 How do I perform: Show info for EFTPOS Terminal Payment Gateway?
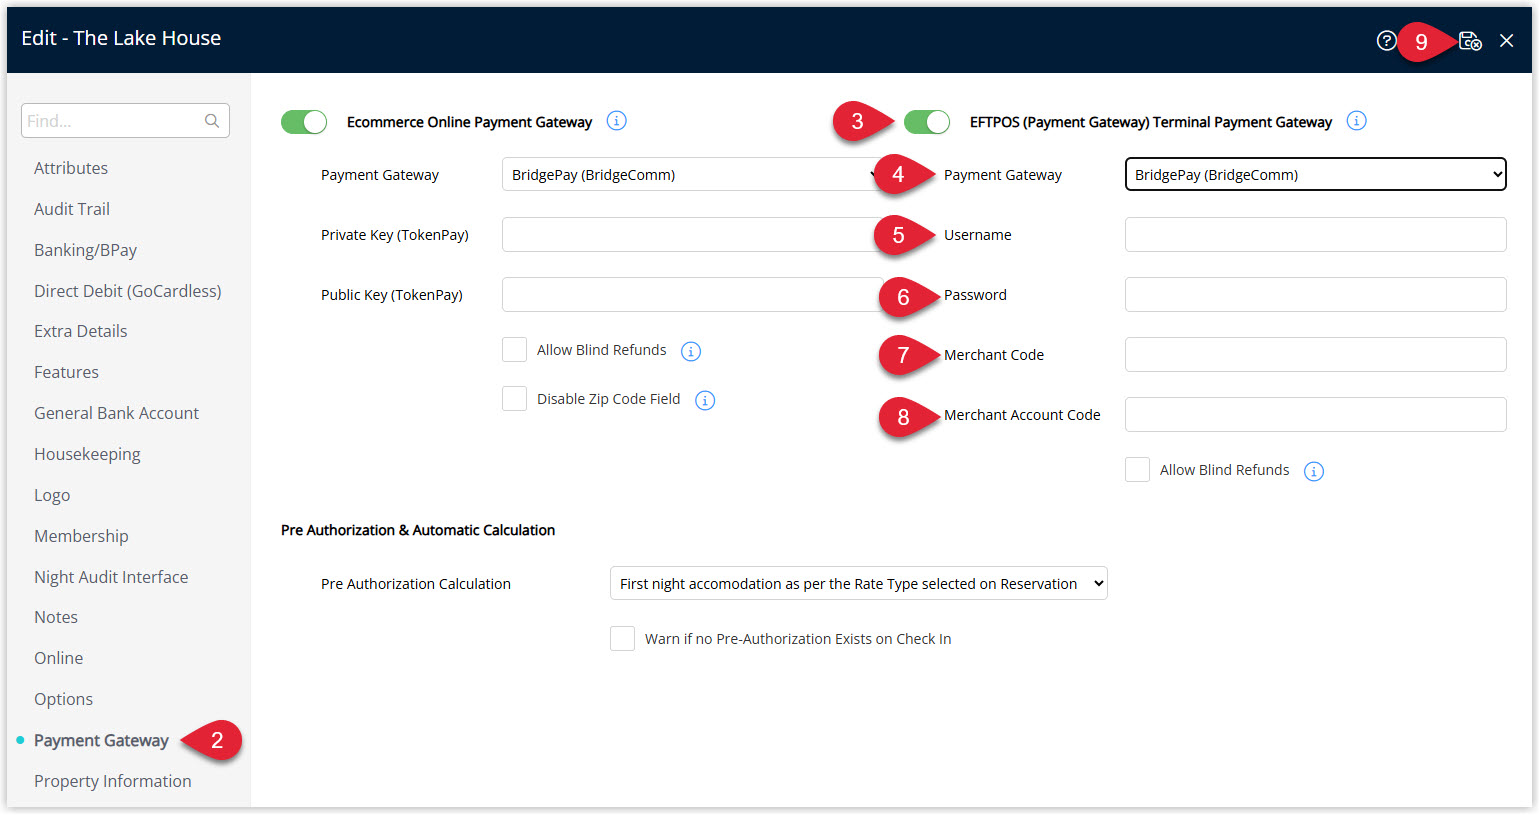[x=1356, y=121]
